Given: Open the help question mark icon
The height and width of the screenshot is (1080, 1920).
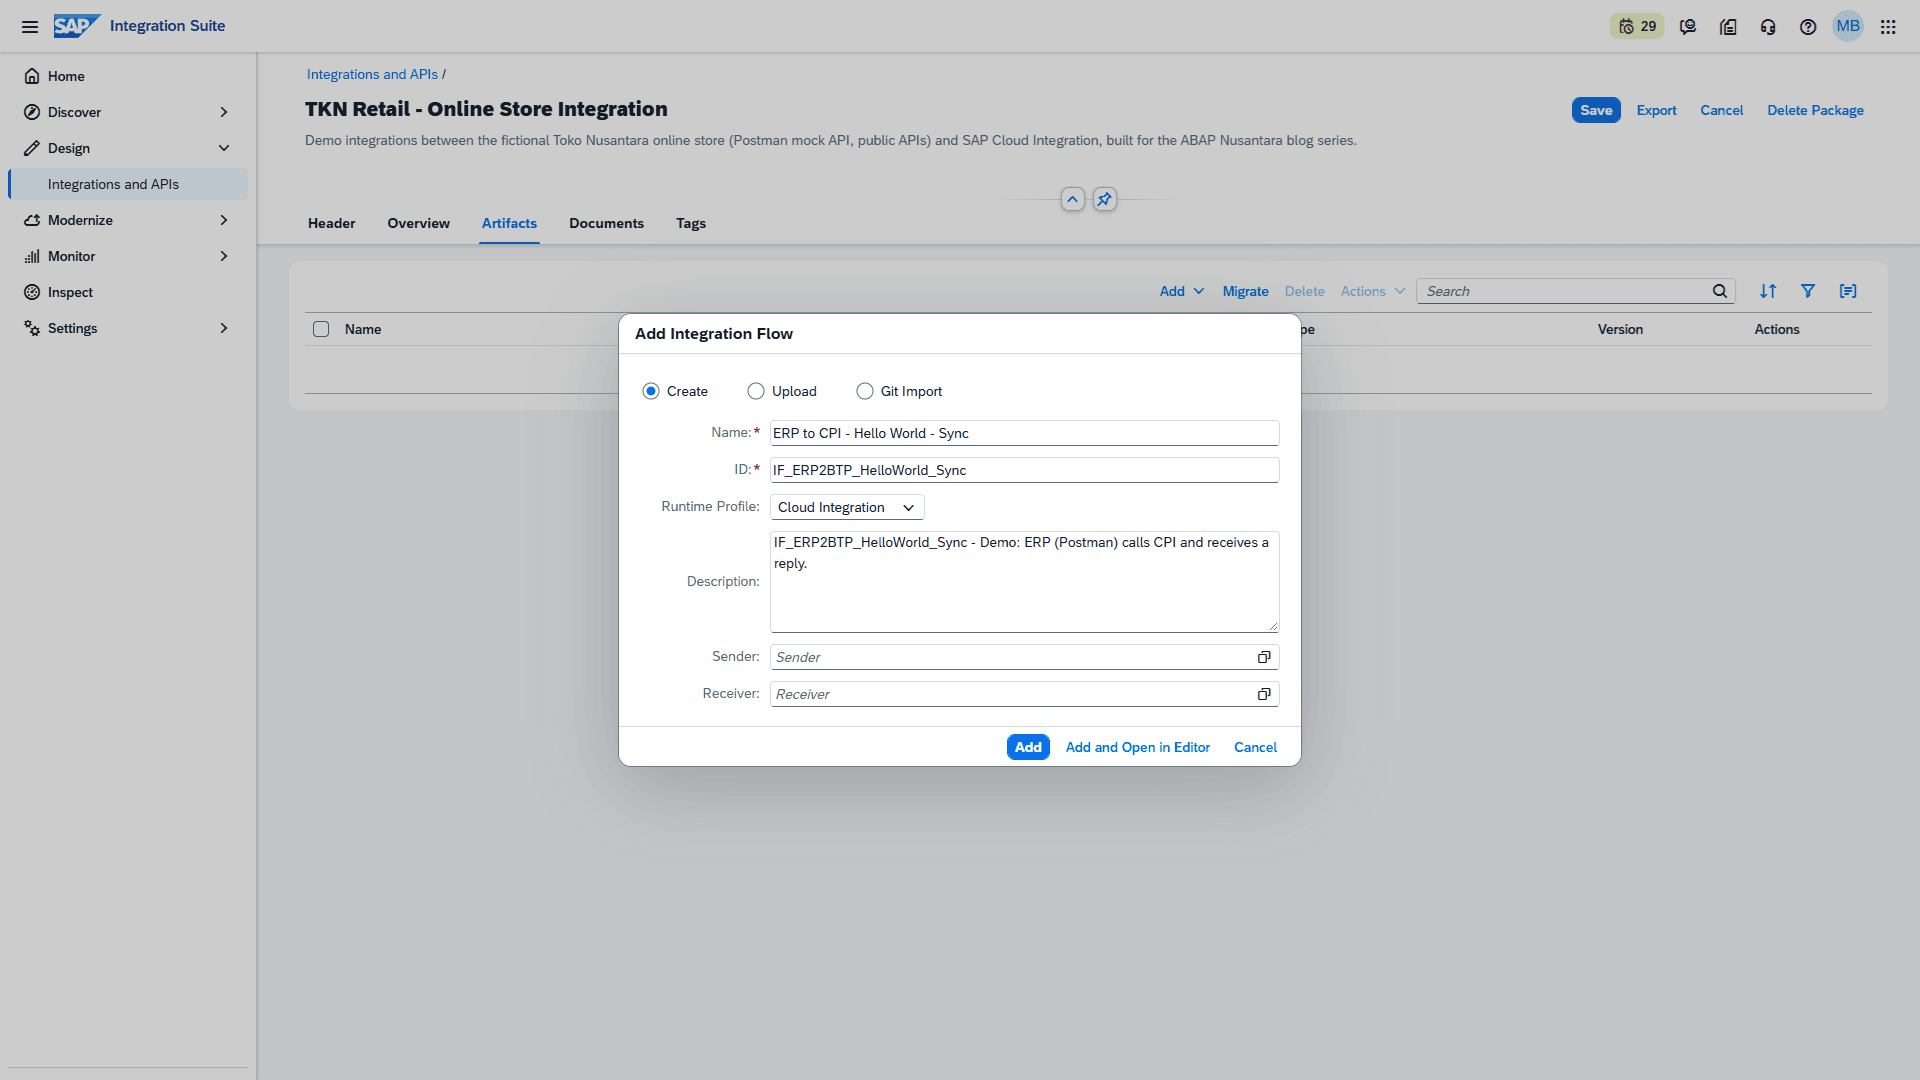Looking at the screenshot, I should 1808,27.
